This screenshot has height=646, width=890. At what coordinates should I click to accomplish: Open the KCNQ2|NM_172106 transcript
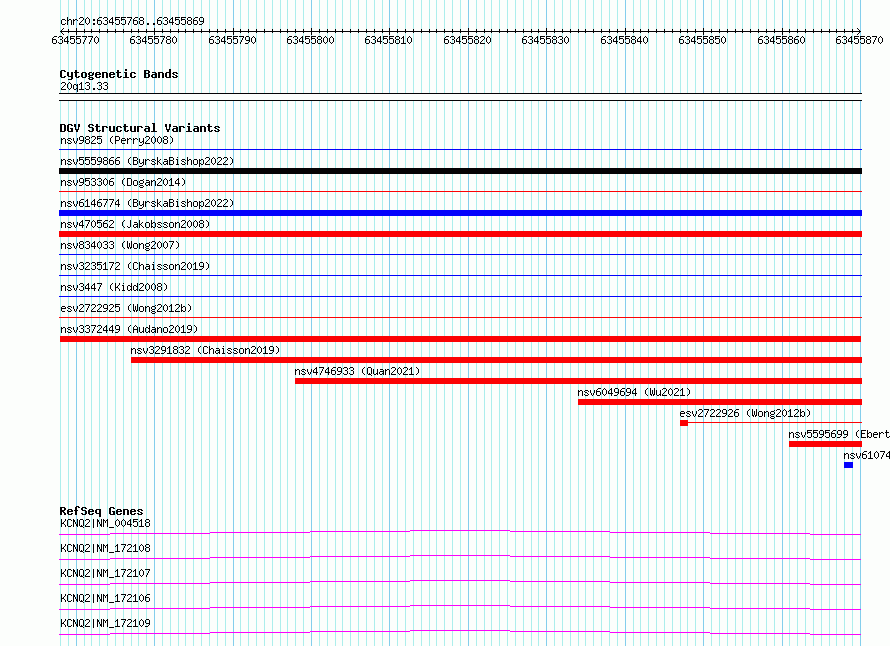[x=105, y=598]
